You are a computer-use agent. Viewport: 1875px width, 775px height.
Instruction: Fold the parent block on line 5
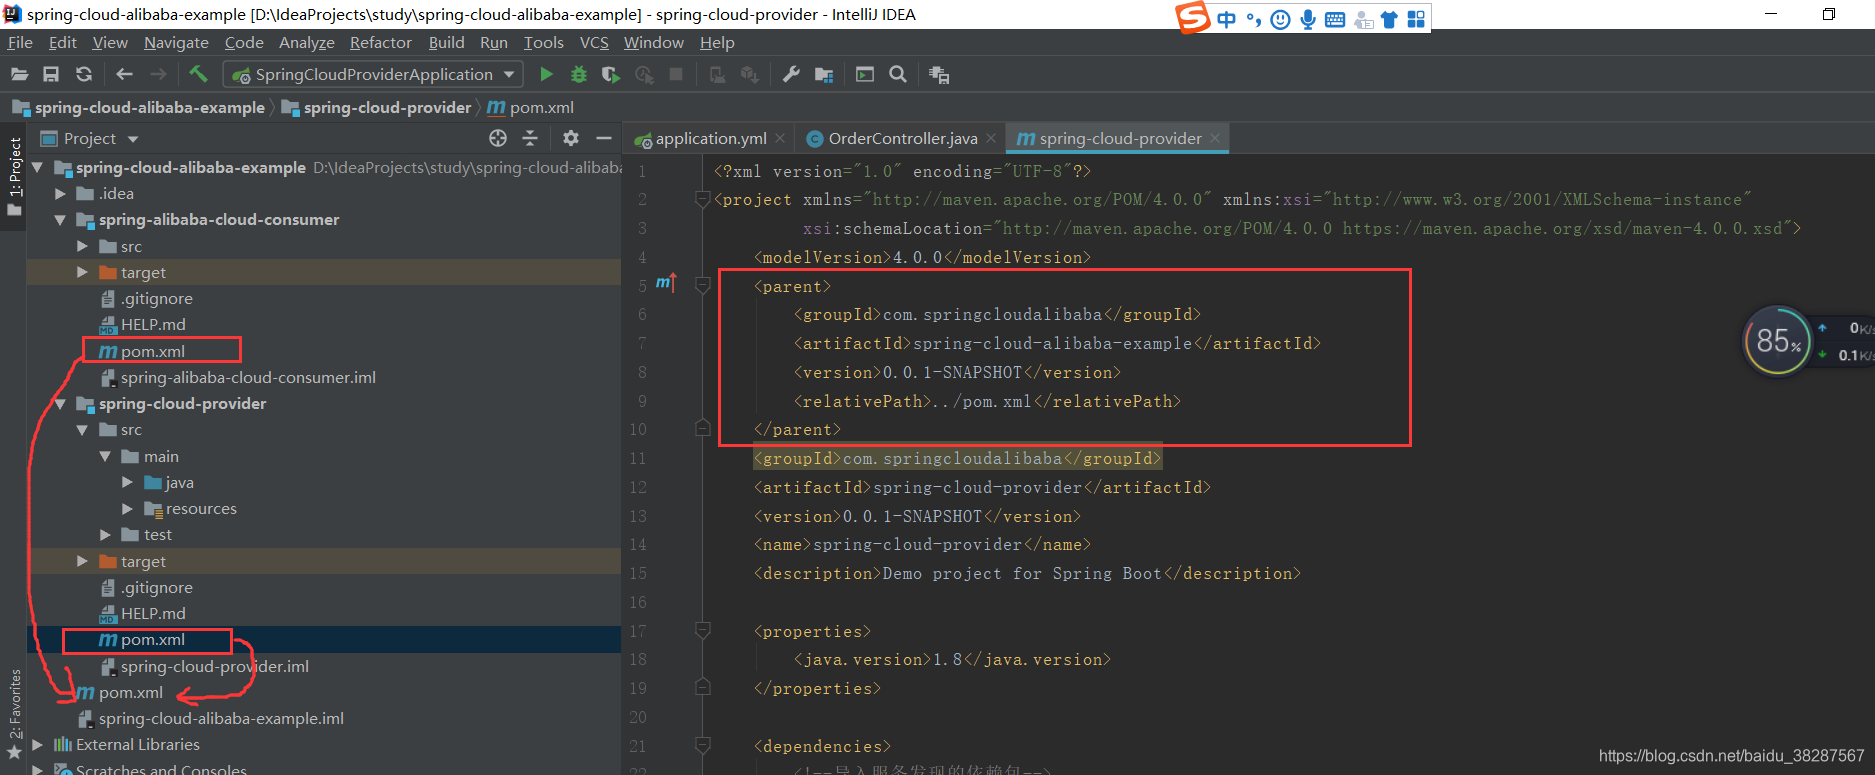[x=703, y=286]
